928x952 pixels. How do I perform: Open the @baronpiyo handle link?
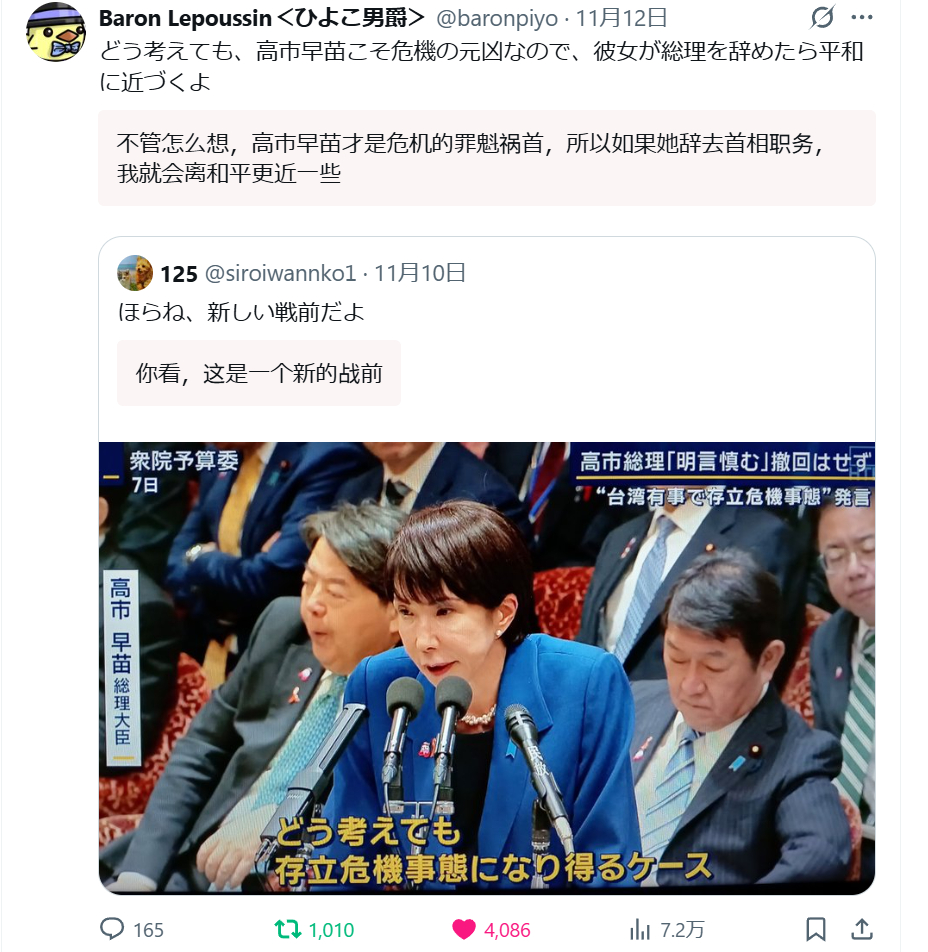[497, 18]
